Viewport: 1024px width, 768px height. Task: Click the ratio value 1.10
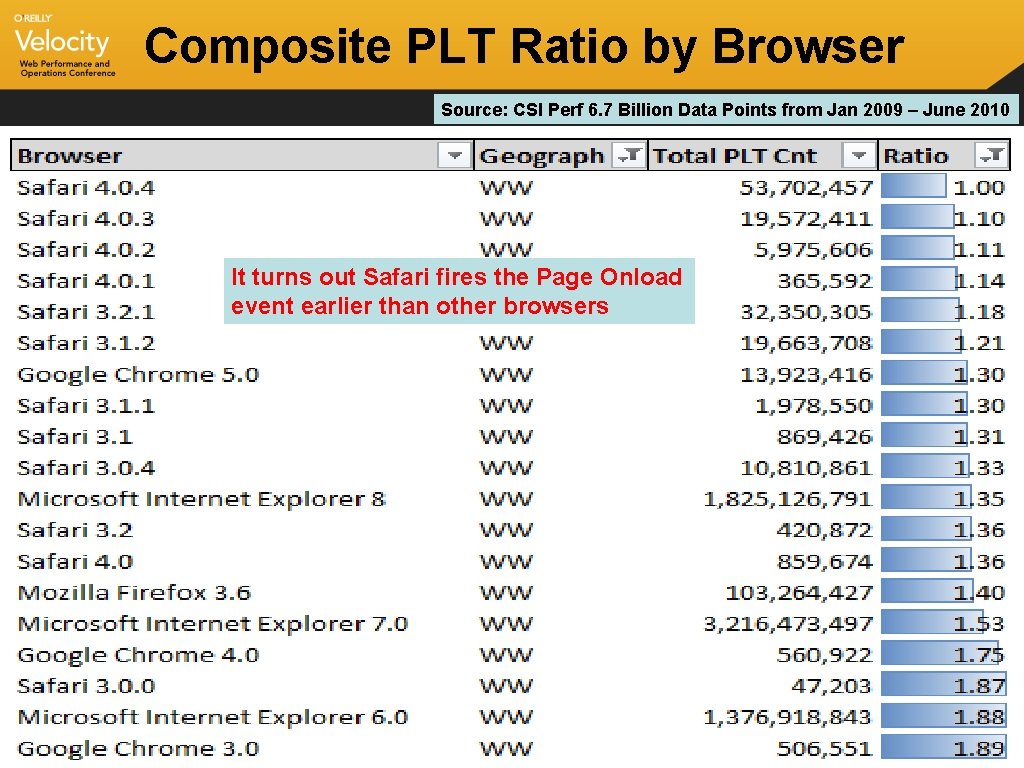[979, 219]
